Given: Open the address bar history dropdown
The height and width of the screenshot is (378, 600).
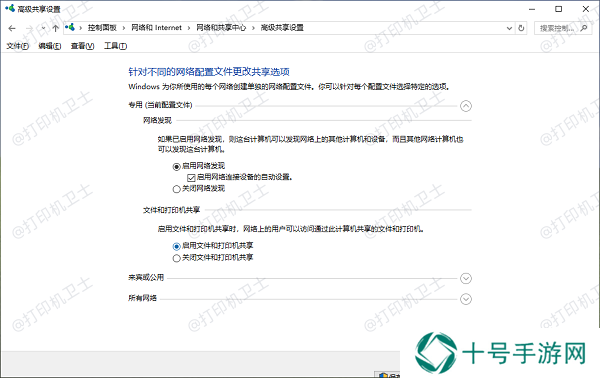Looking at the screenshot, I should point(509,28).
